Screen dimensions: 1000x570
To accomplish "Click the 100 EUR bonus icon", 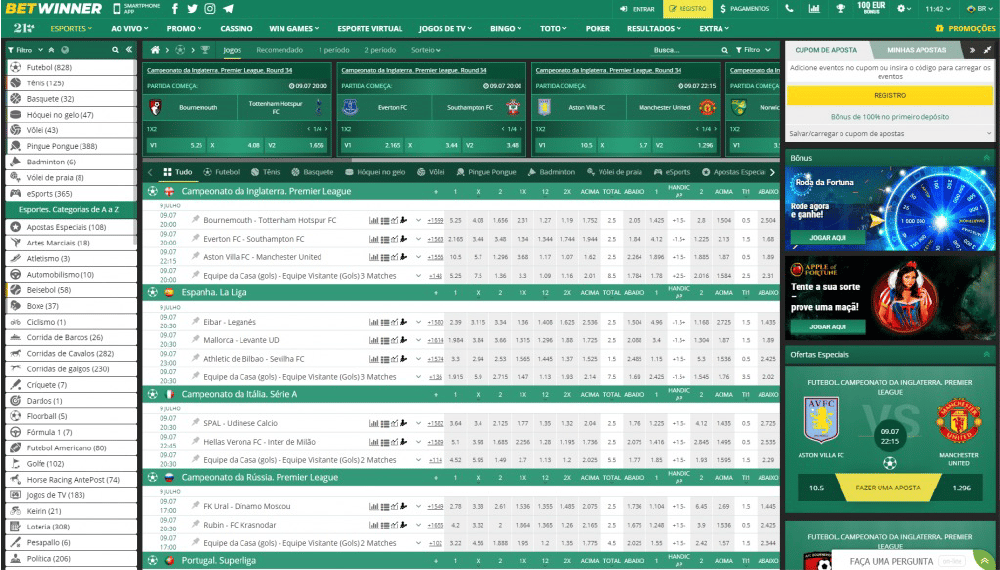I will pos(871,8).
